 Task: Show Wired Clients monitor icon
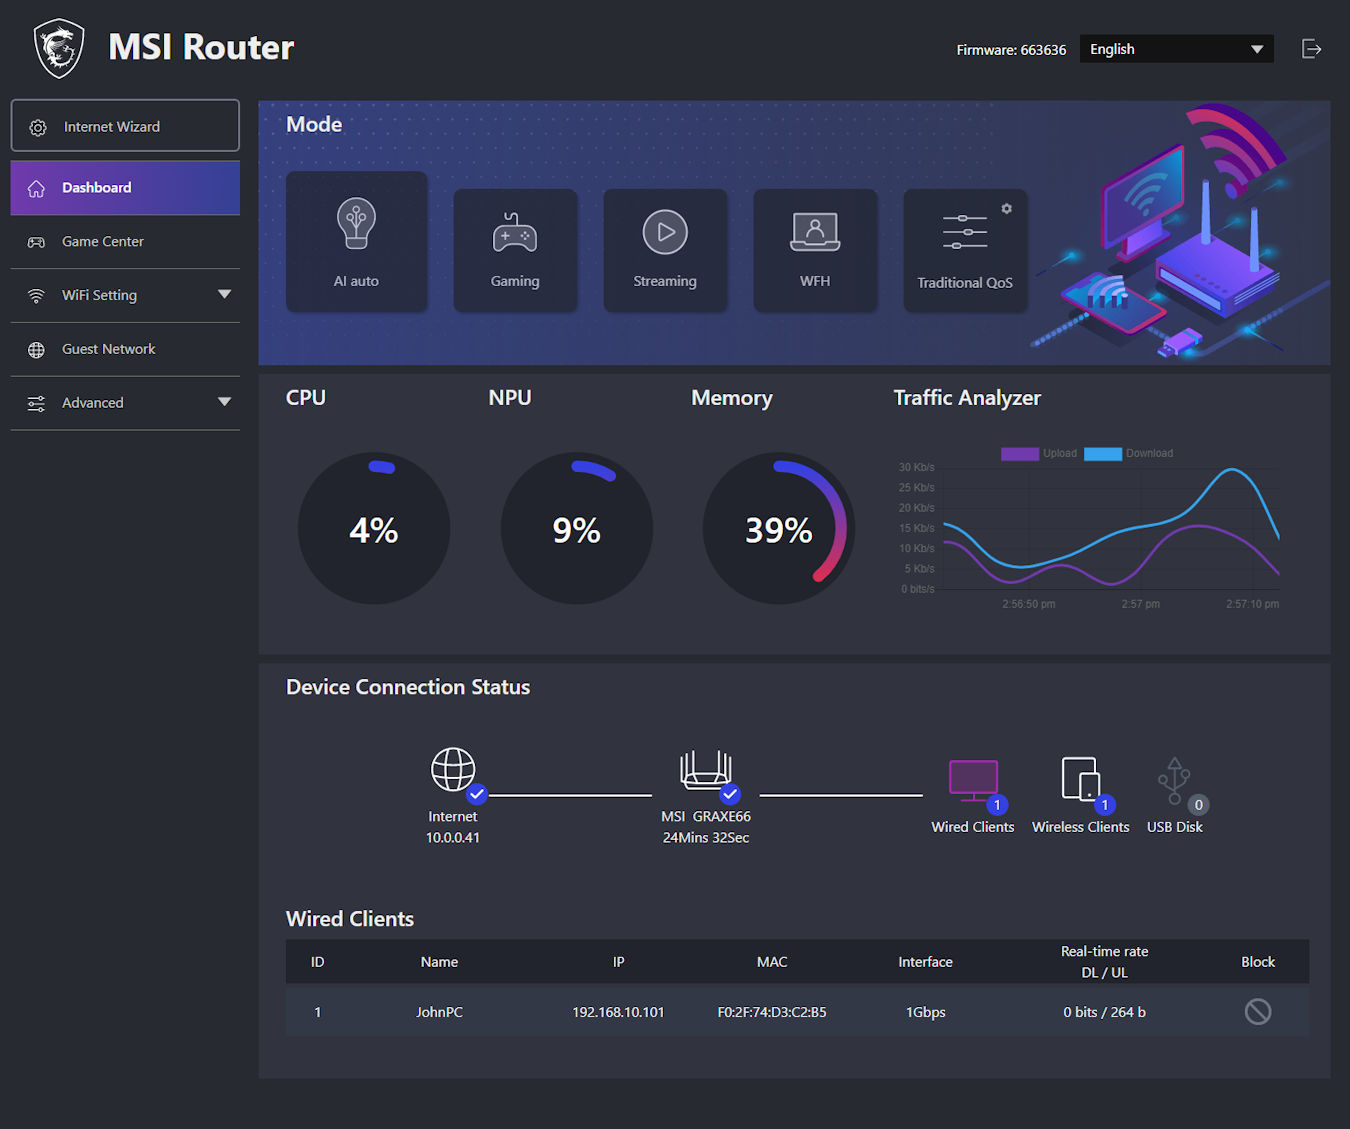tap(973, 781)
